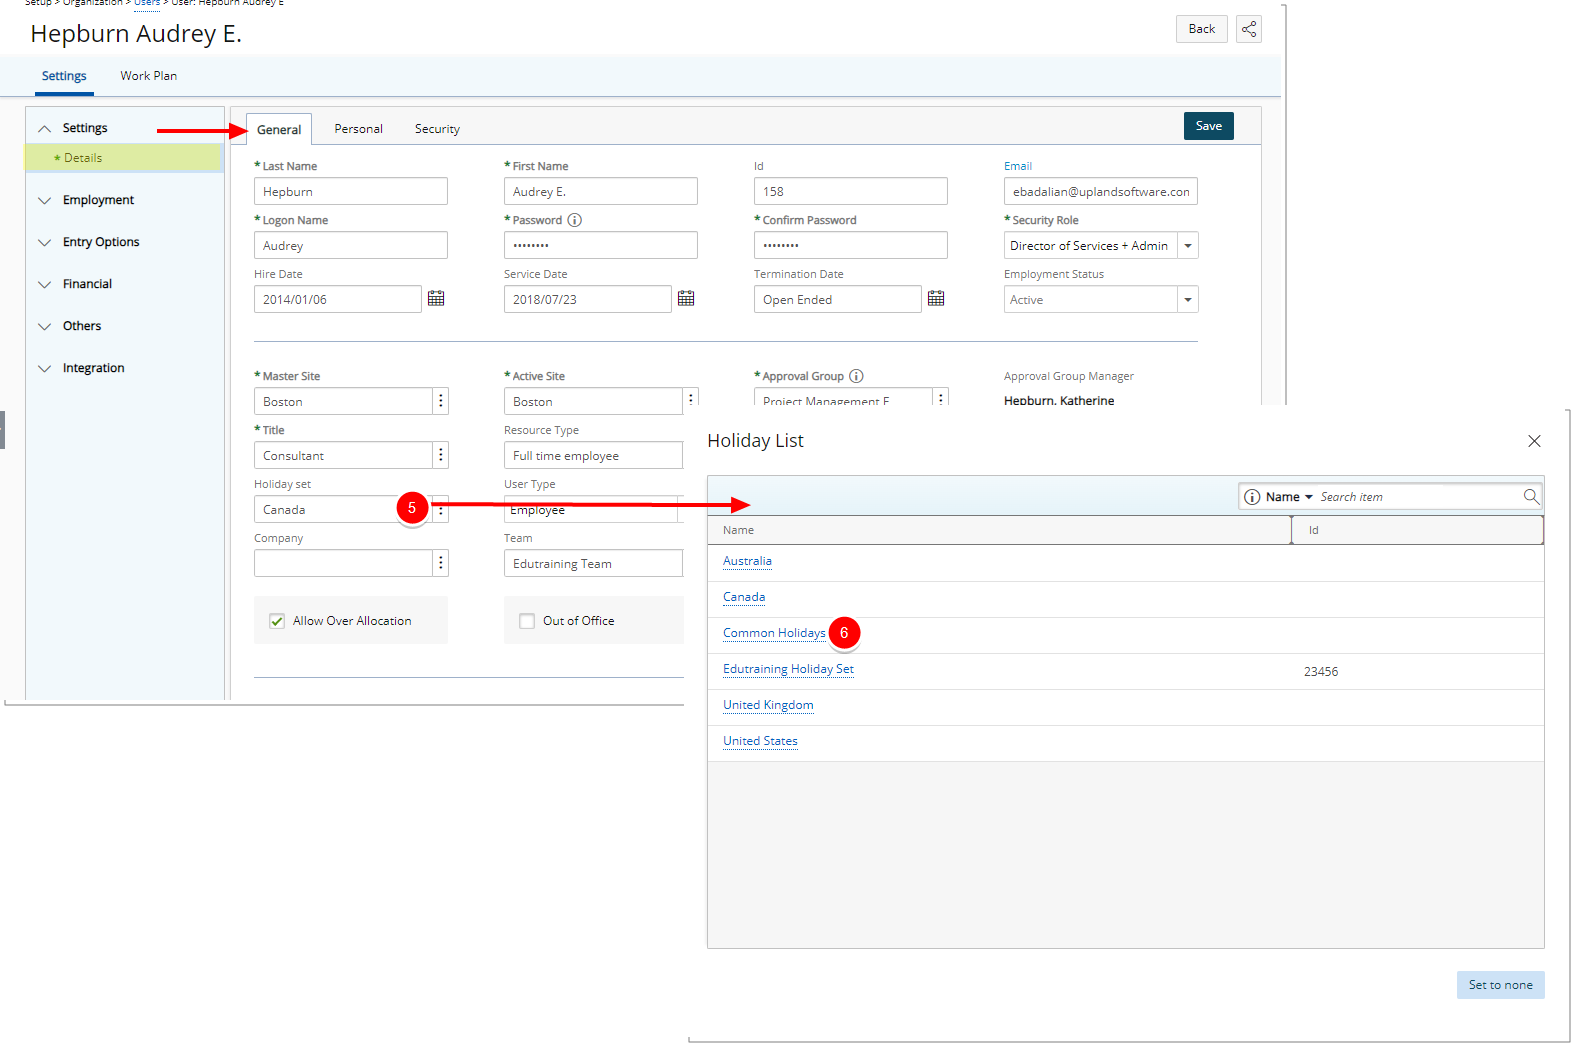
Task: Open the Employment Status dropdown
Action: [x=1187, y=300]
